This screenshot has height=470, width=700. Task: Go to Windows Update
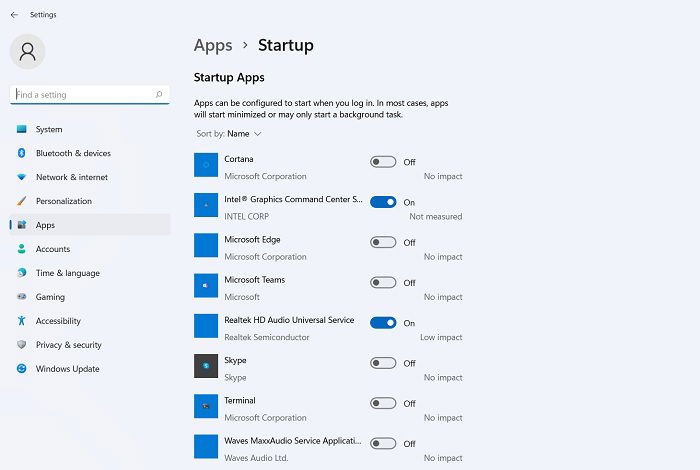coord(90,369)
